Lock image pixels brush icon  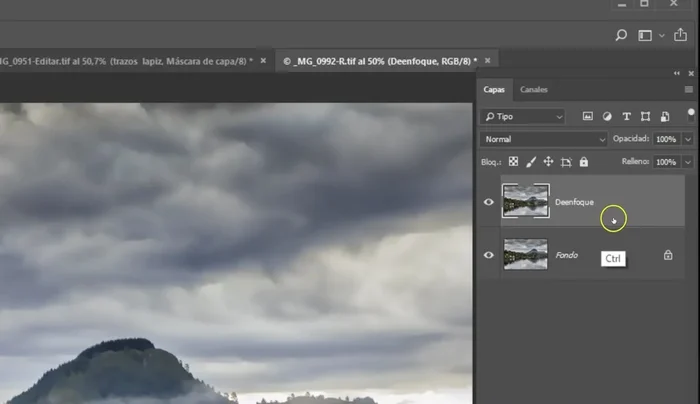[x=531, y=161]
